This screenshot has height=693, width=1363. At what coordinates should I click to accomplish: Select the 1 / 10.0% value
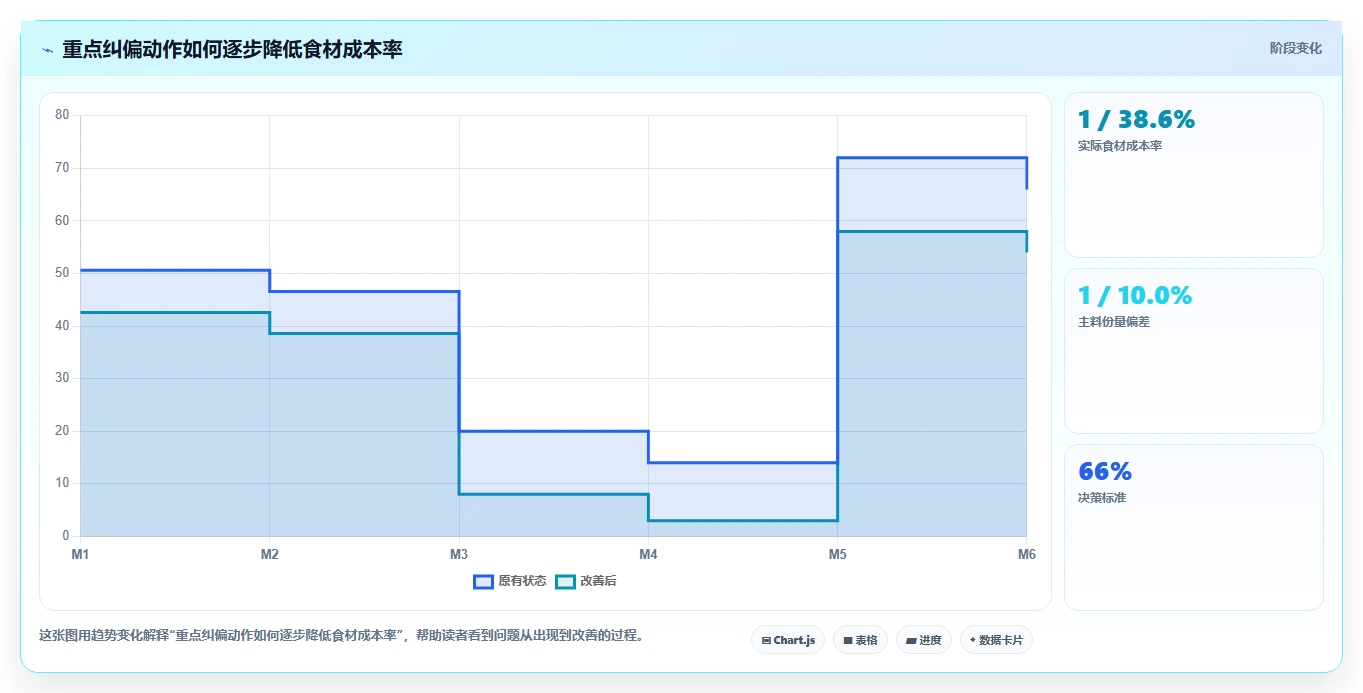(x=1135, y=296)
